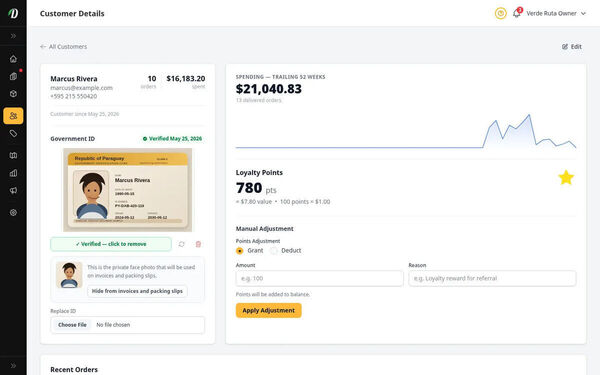Viewport: 600px width, 375px height.
Task: Expand sidebar with top double-chevron
Action: 13,36
